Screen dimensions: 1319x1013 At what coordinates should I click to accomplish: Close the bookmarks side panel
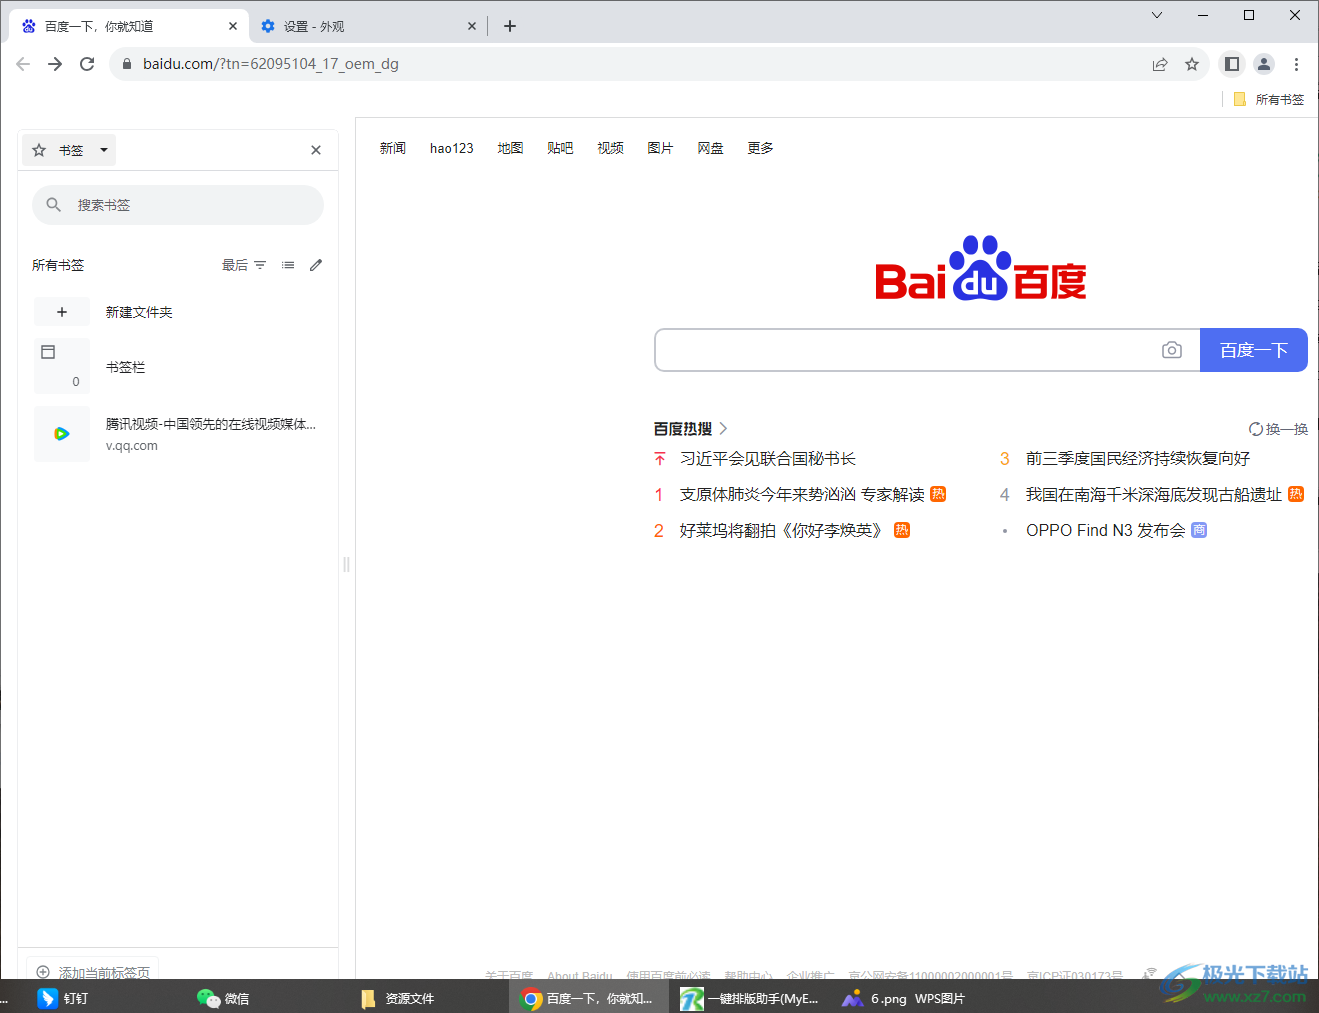pyautogui.click(x=316, y=150)
